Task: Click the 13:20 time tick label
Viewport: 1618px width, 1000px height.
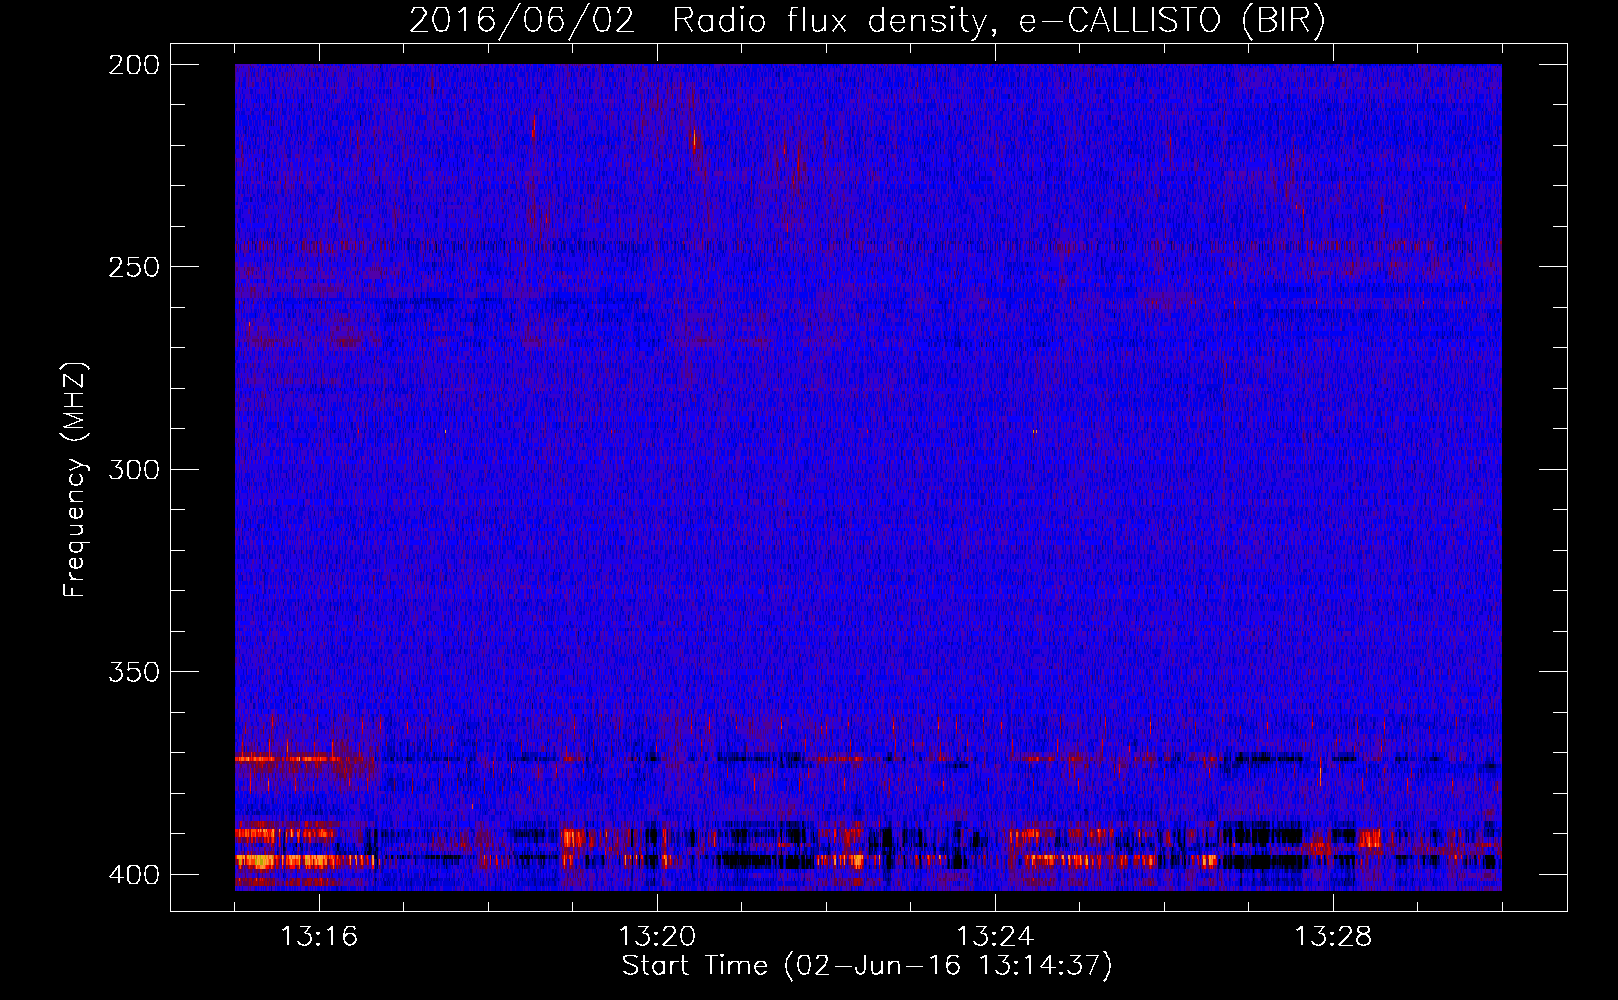Action: point(657,937)
